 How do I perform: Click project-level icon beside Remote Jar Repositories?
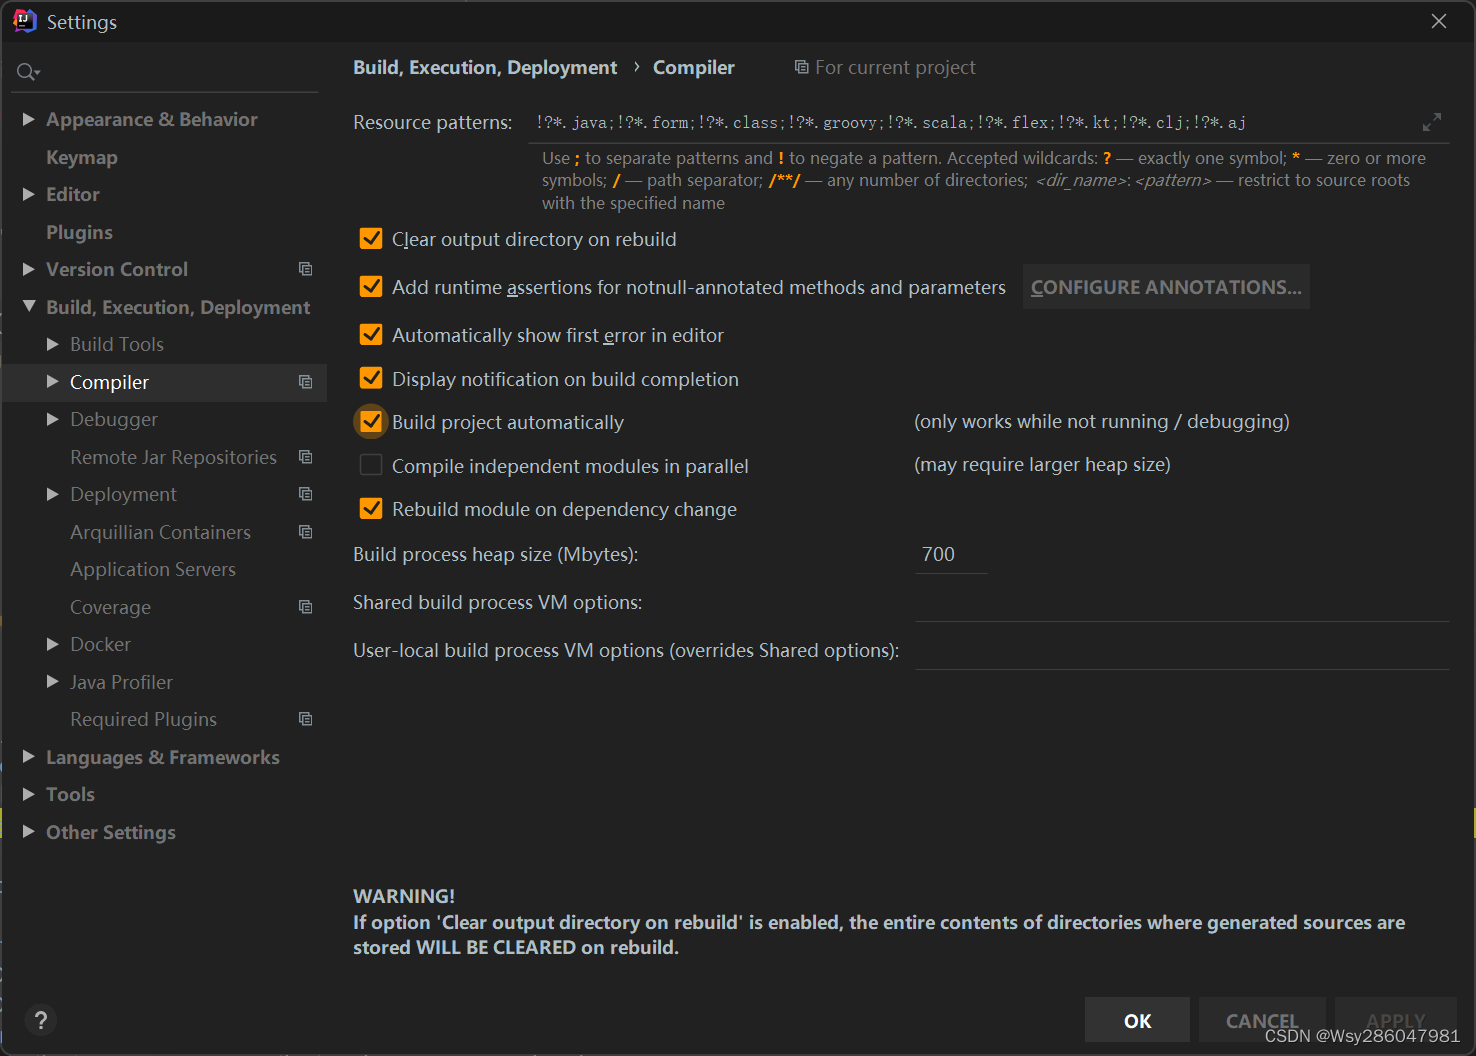306,457
